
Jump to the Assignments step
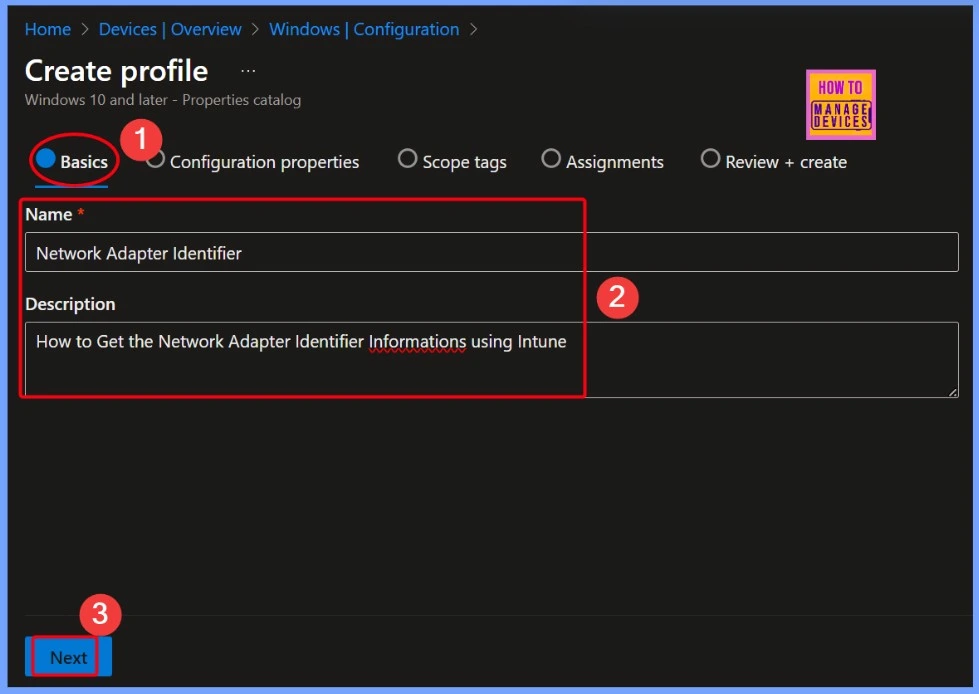[x=603, y=162]
